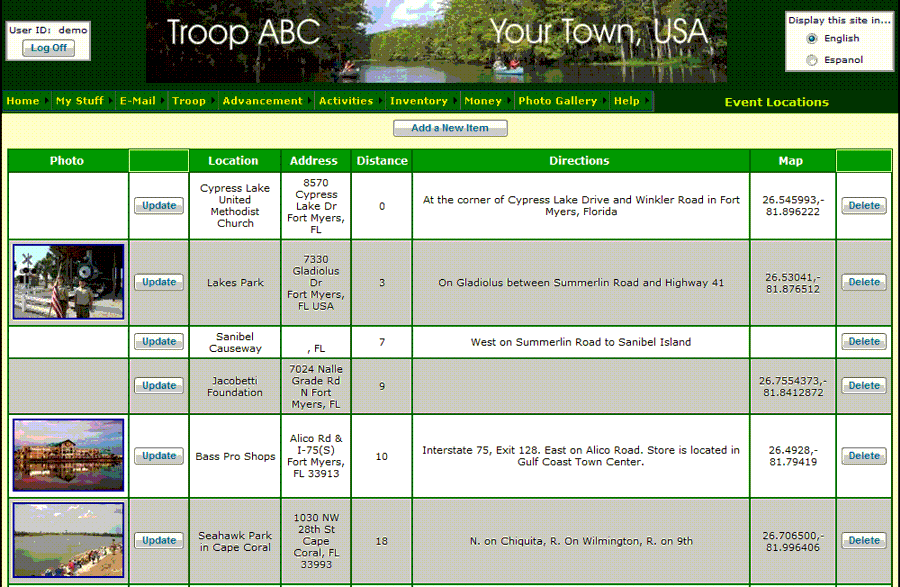Open the E-Mail menu

pos(142,101)
